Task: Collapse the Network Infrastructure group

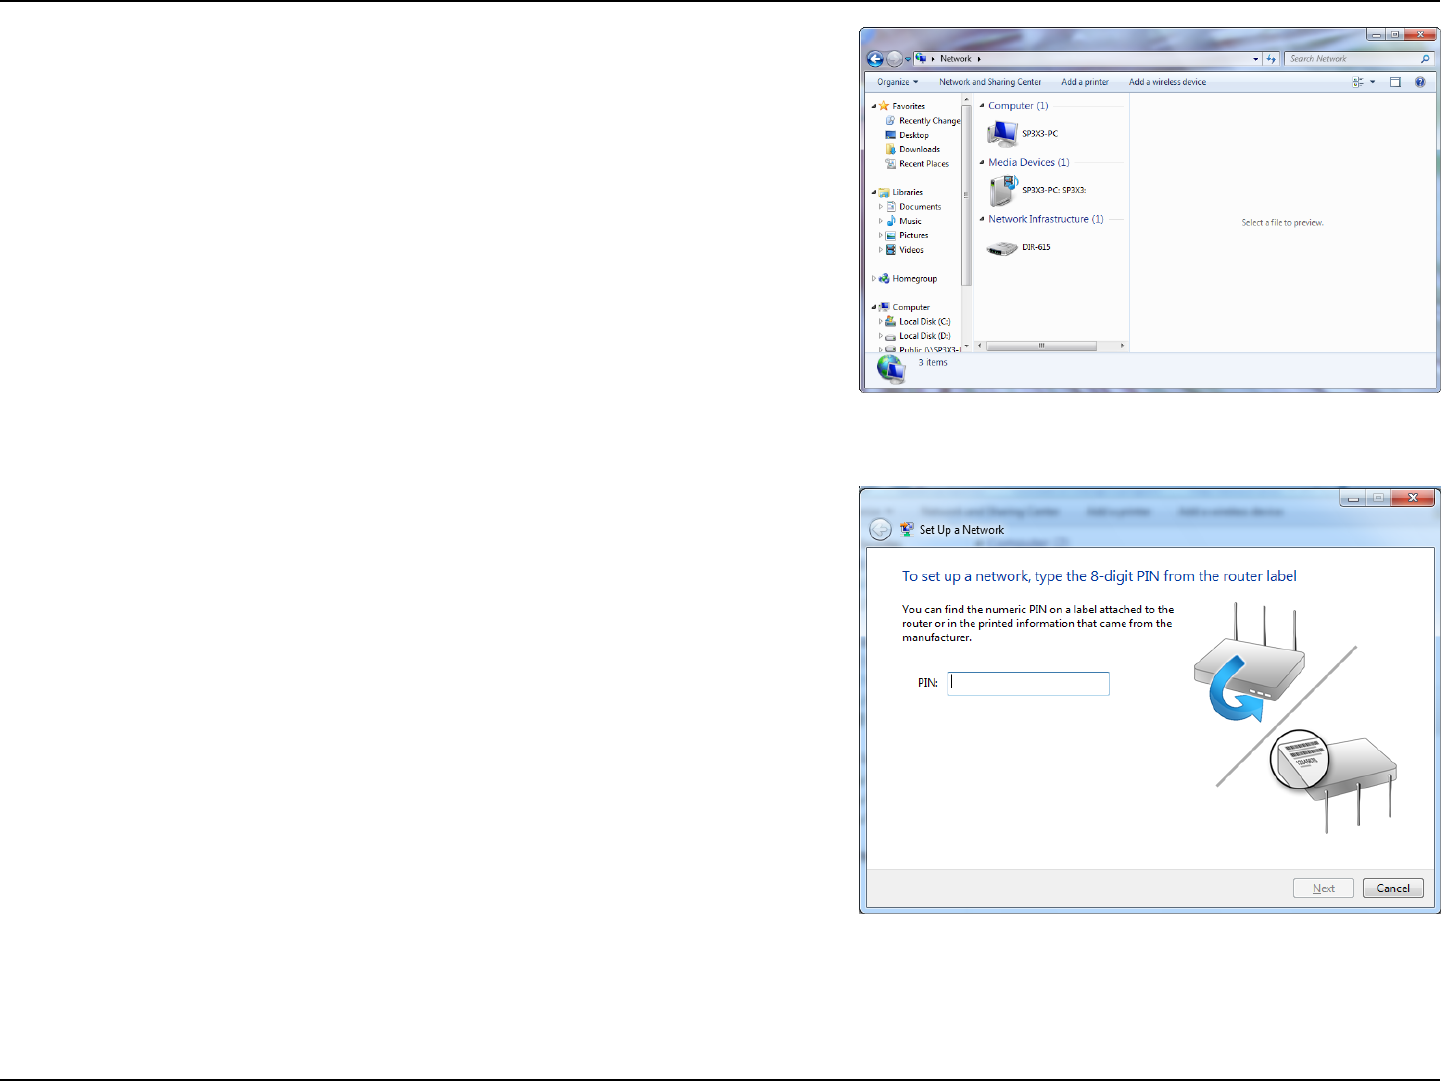Action: click(x=982, y=219)
